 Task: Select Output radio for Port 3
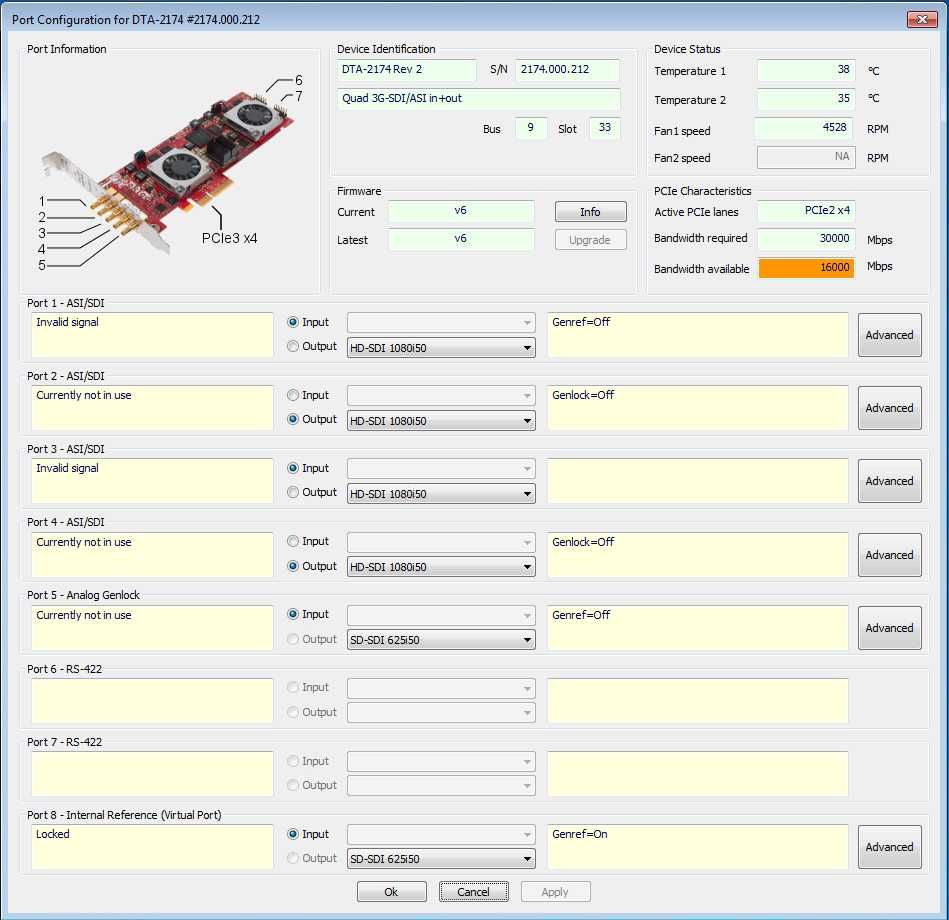293,492
